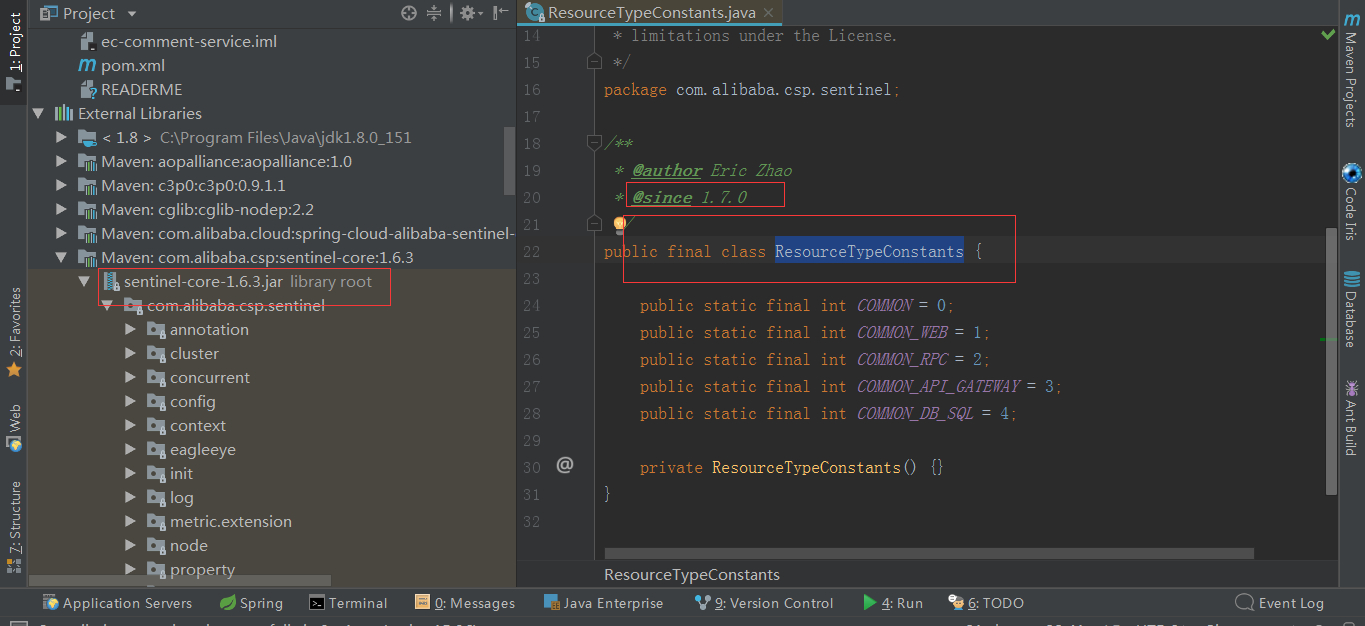Expand the annotation package
This screenshot has width=1365, height=626.
129,329
